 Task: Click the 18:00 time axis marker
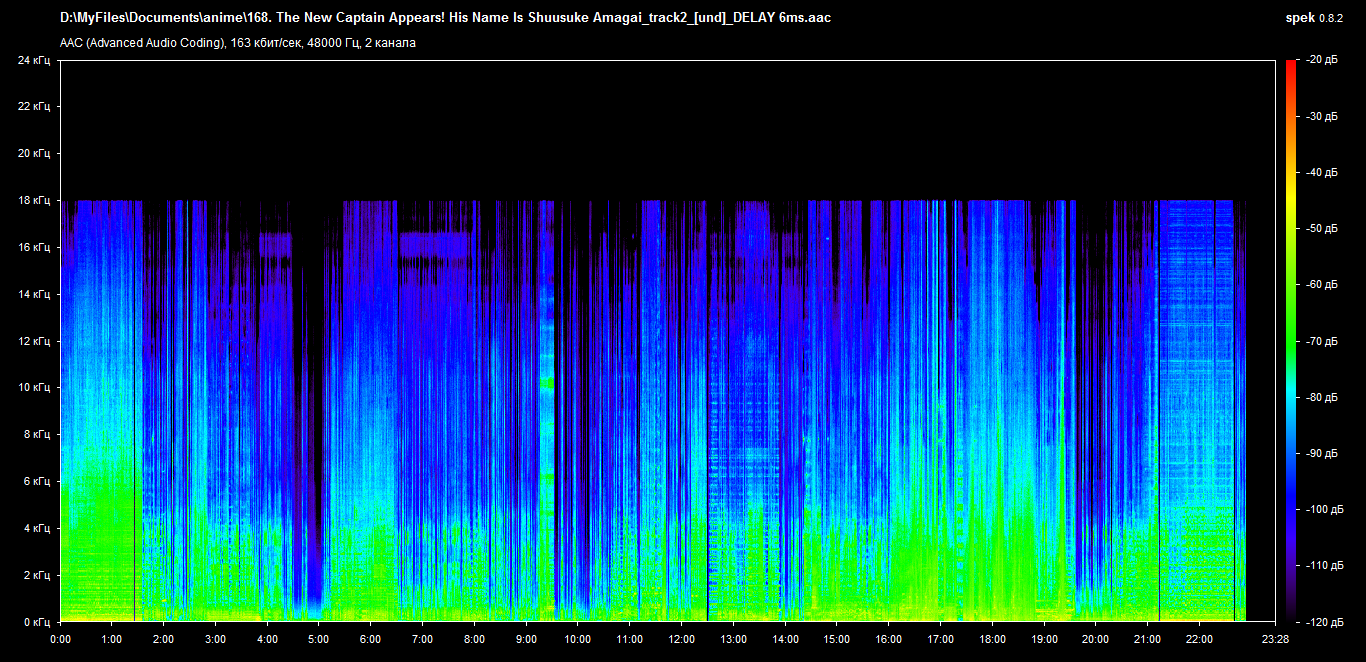point(992,639)
